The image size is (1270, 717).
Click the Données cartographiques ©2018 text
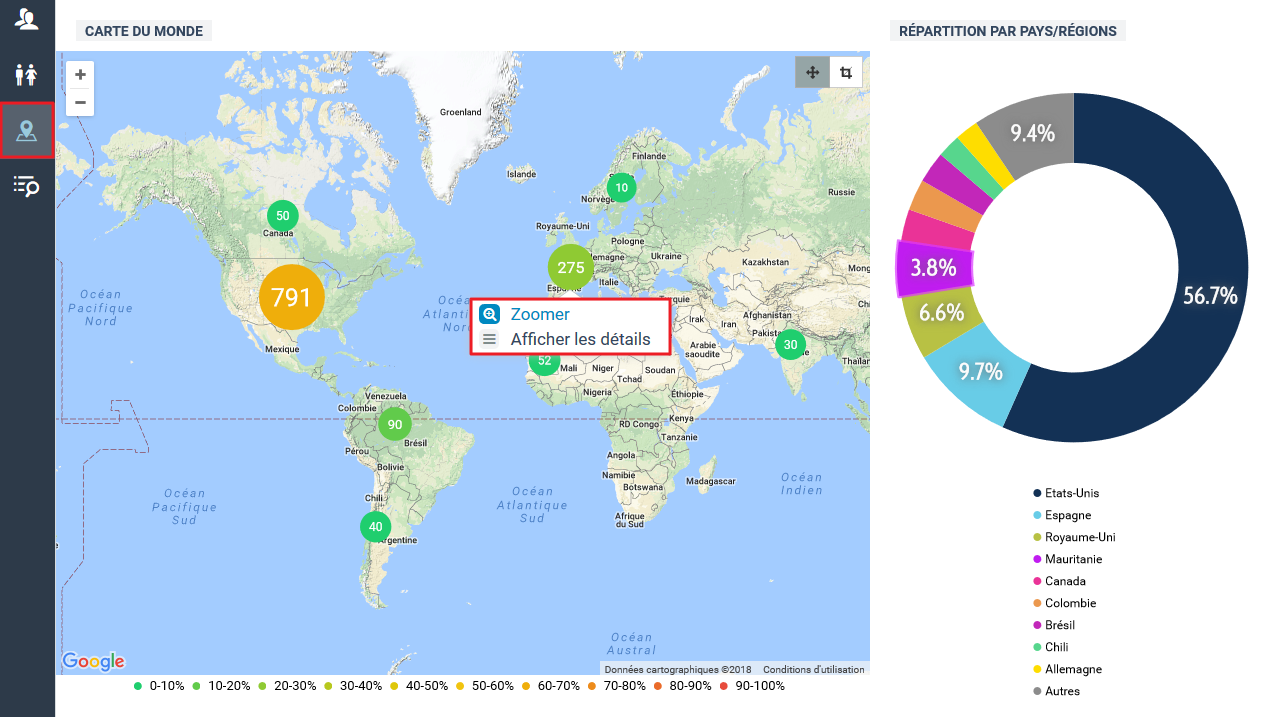coord(678,670)
